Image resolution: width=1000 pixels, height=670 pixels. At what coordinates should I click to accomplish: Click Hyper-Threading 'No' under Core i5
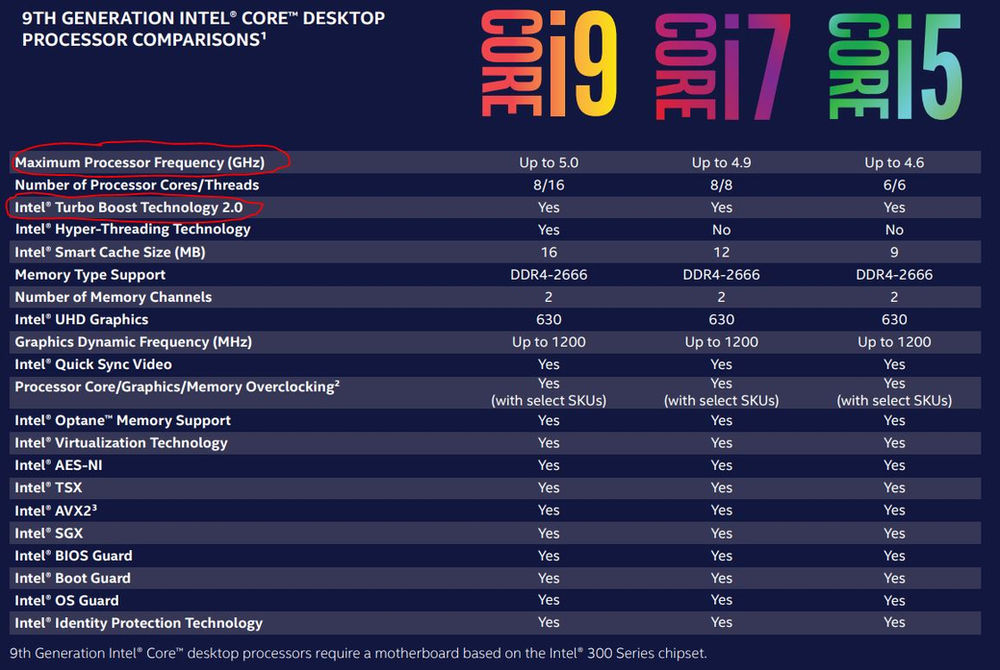tap(894, 229)
